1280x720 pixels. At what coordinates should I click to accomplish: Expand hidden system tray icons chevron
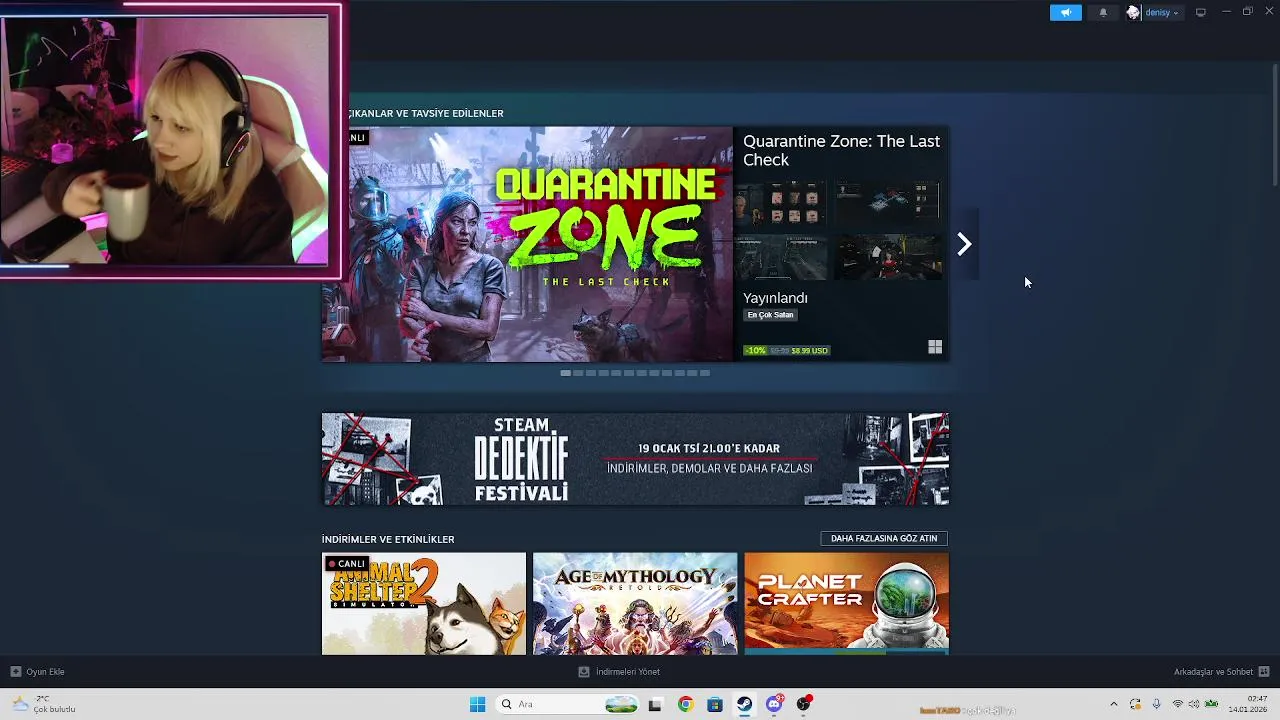coord(1114,704)
